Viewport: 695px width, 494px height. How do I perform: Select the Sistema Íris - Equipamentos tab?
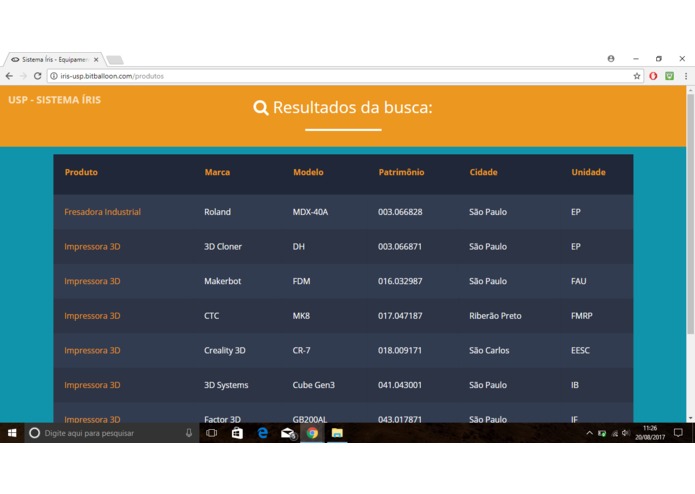(x=54, y=59)
